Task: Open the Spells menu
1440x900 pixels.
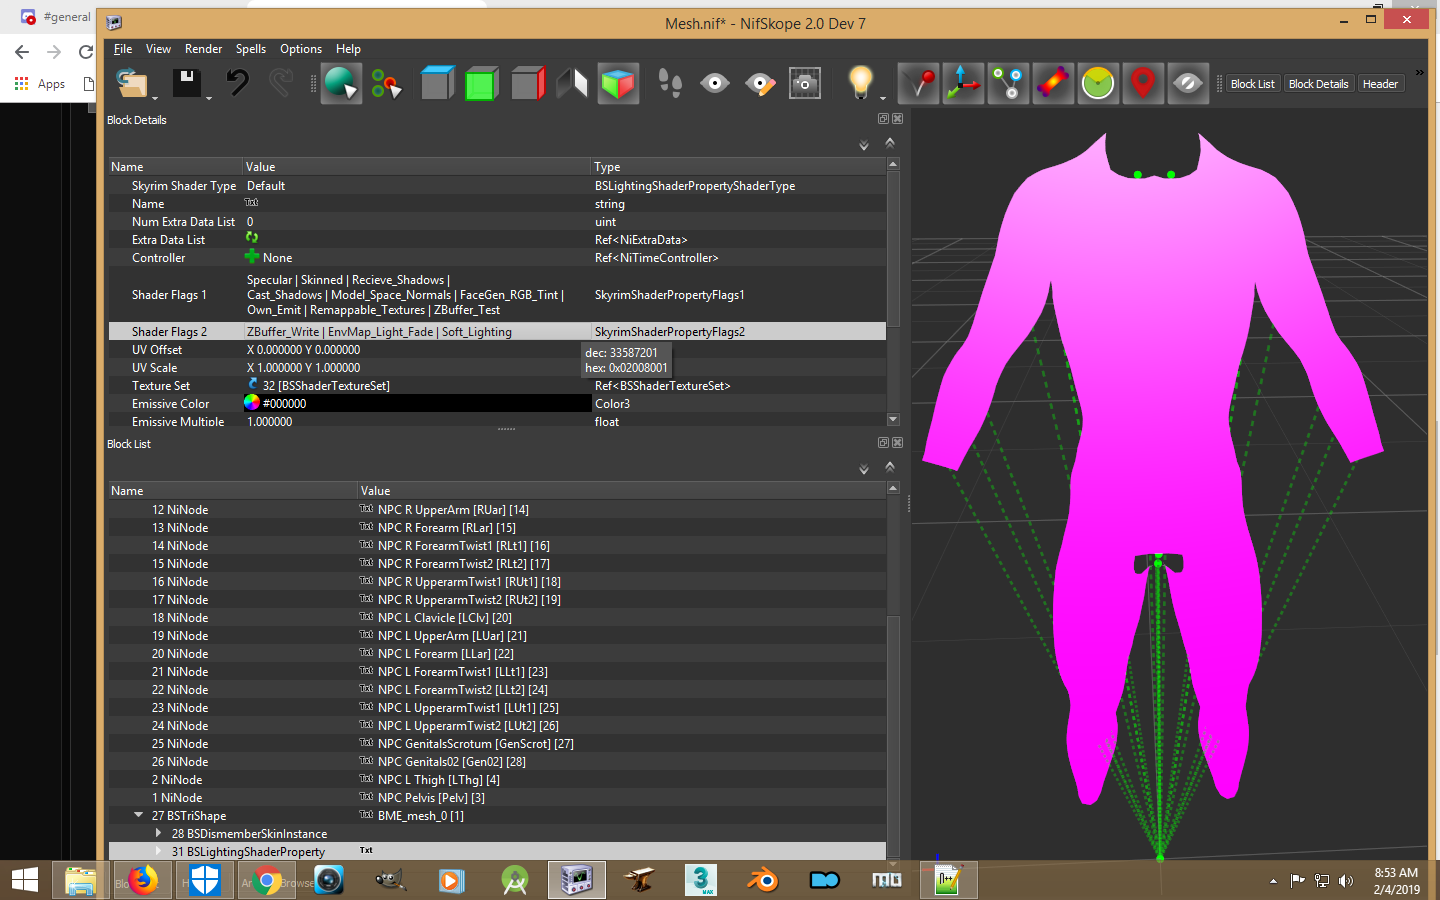Action: click(x=251, y=49)
